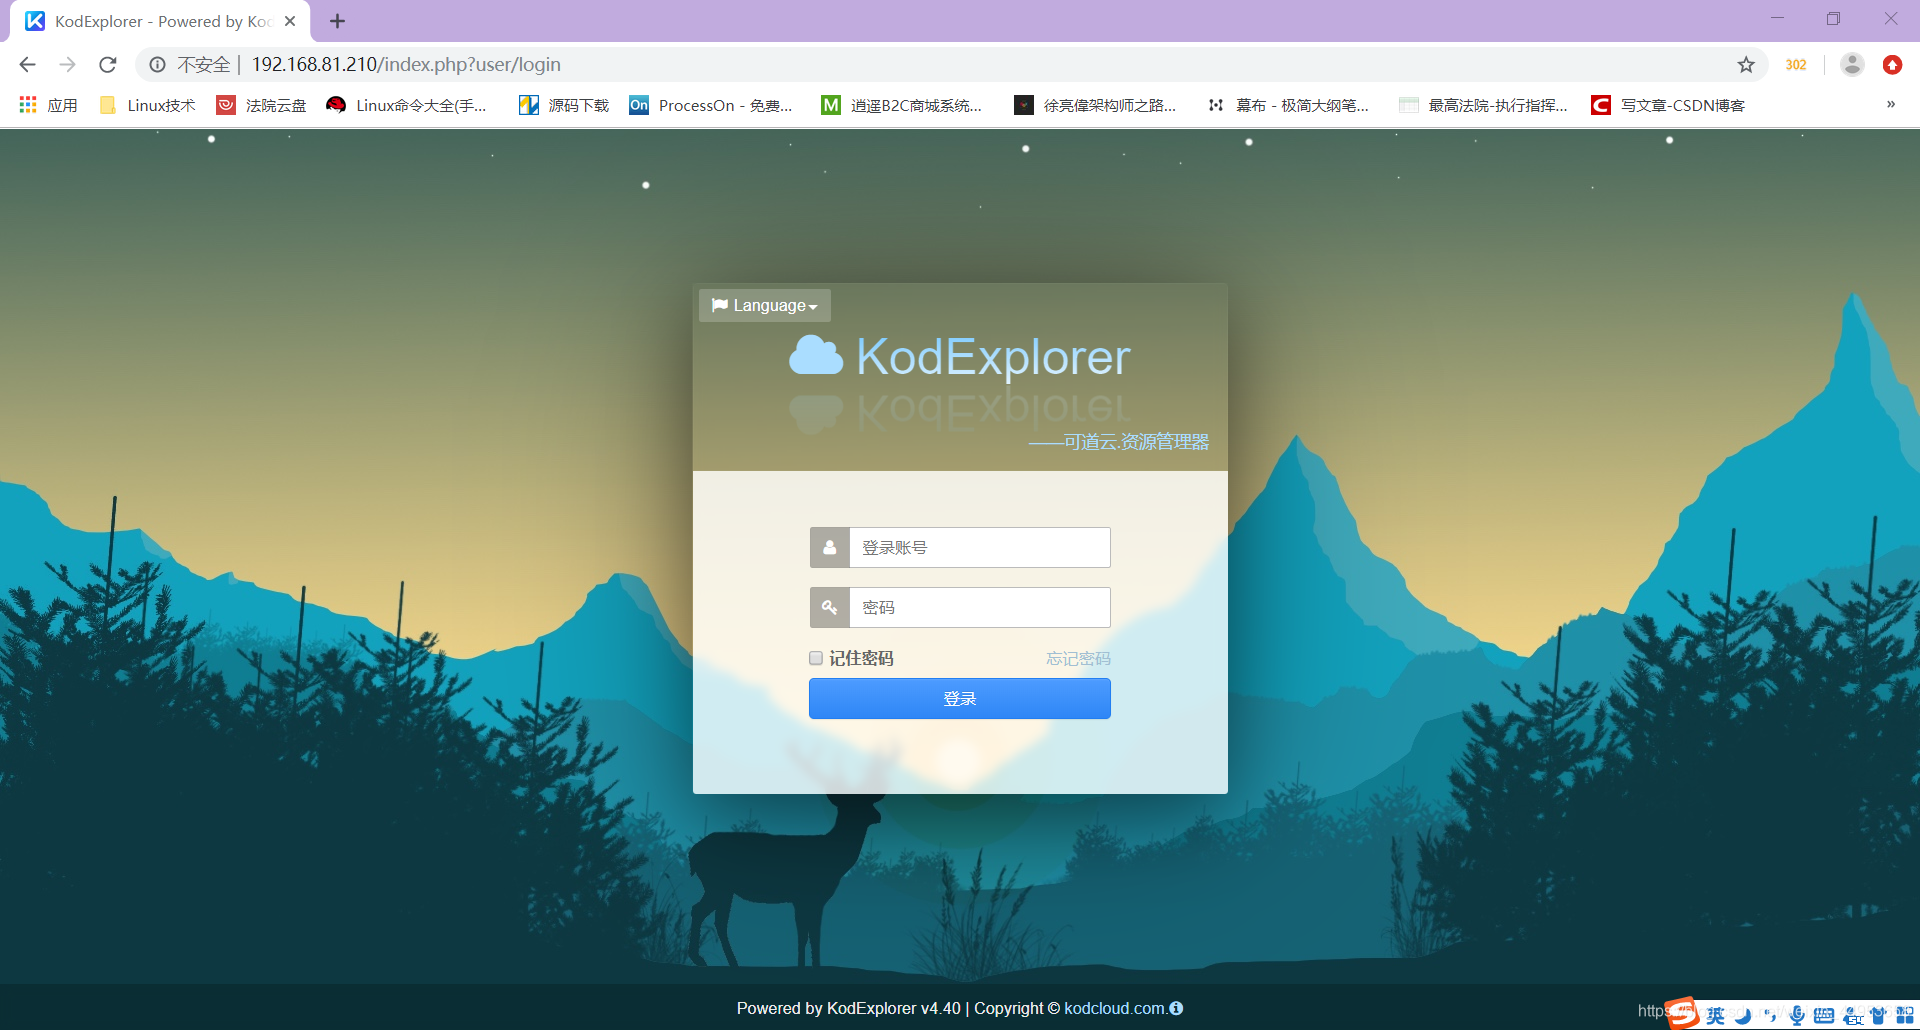This screenshot has width=1920, height=1030.
Task: Click the red update icon in toolbar
Action: pos(1892,64)
